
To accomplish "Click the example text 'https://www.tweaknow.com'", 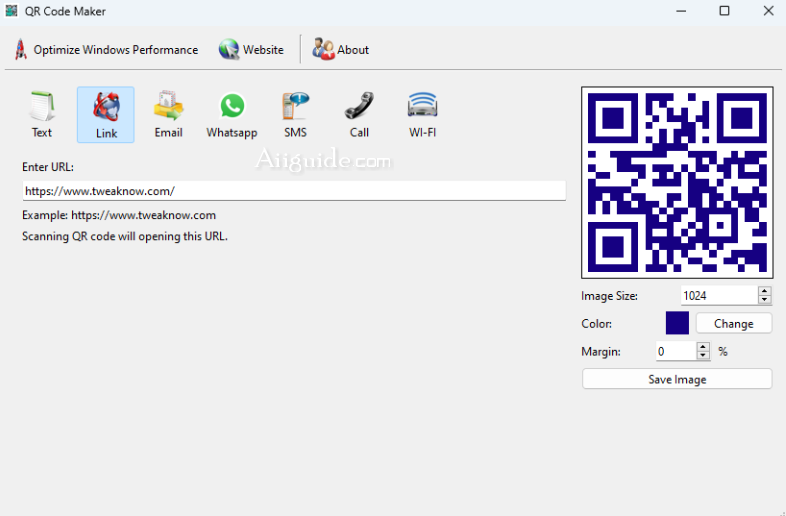I will (x=143, y=215).
